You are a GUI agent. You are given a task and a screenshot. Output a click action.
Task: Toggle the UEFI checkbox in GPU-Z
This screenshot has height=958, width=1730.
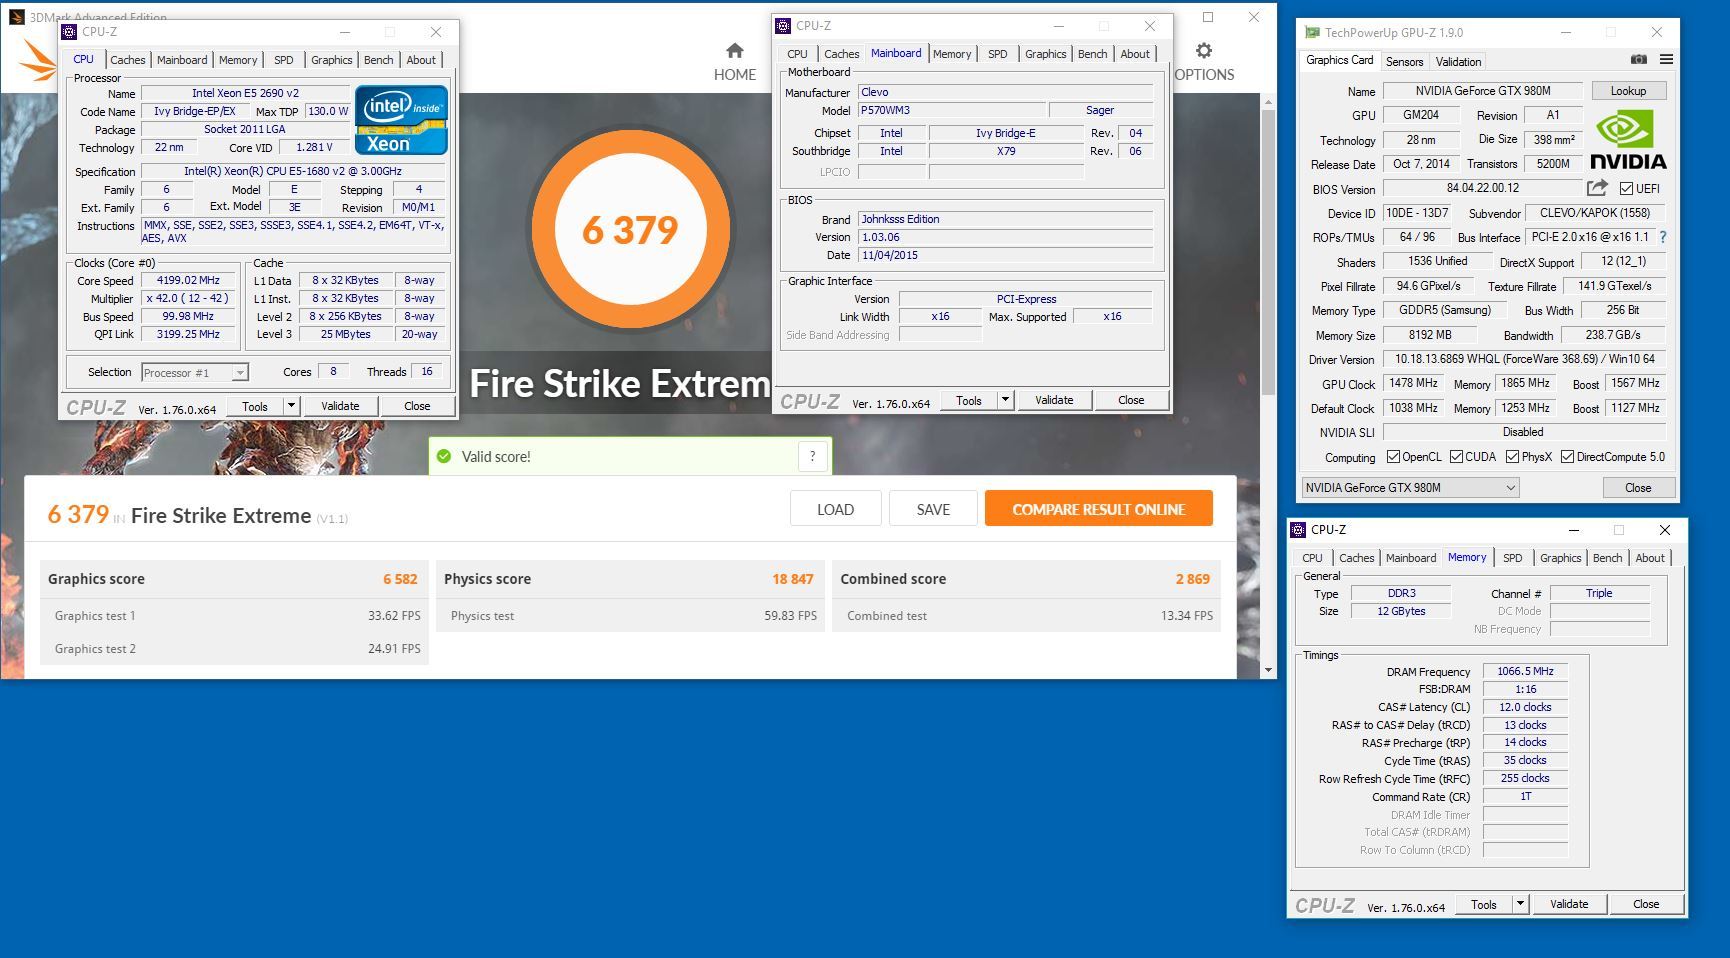1626,189
